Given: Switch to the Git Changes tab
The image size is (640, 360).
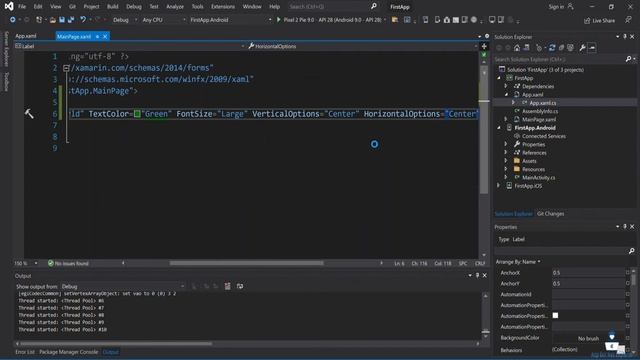Looking at the screenshot, I should point(550,213).
